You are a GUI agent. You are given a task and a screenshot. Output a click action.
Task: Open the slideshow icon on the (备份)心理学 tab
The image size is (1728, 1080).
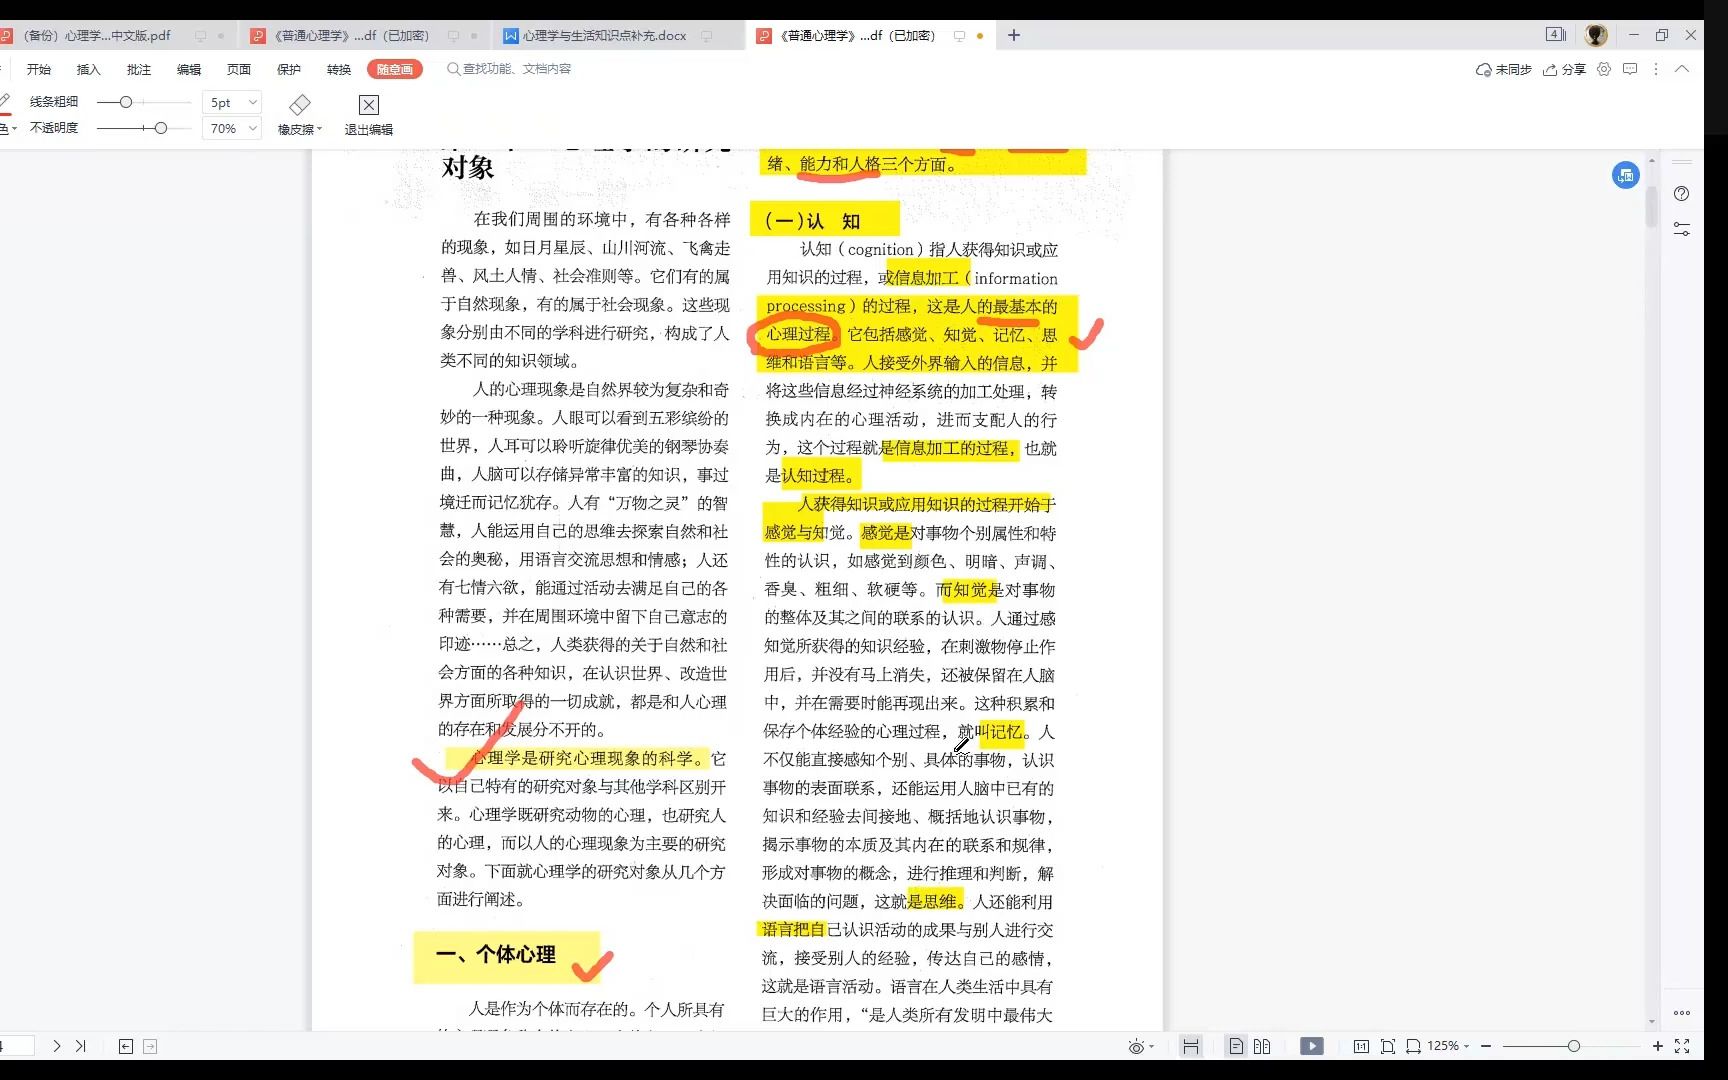tap(200, 35)
